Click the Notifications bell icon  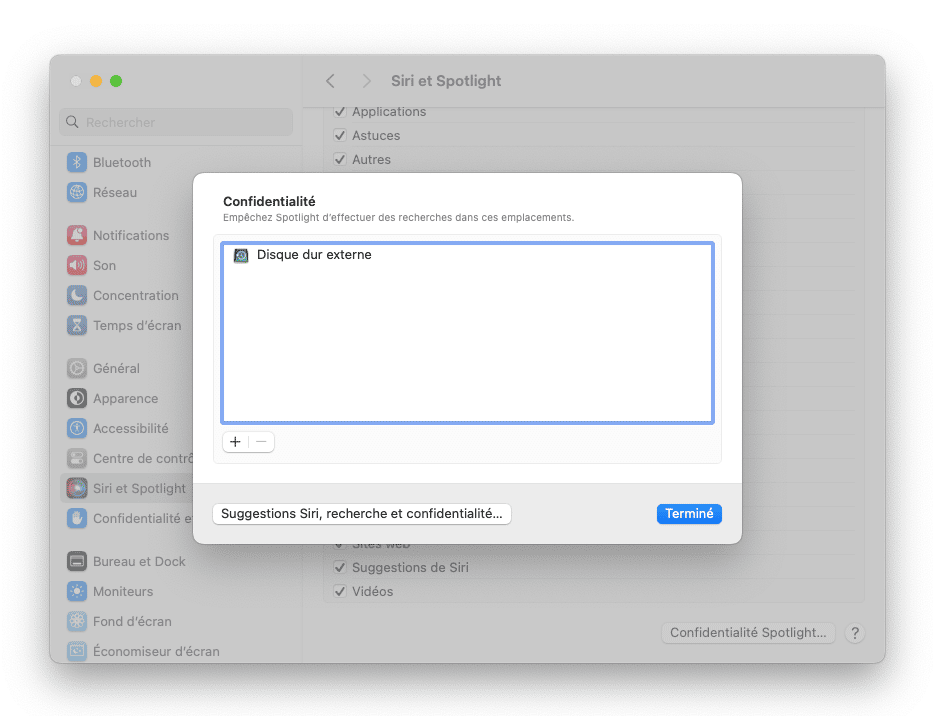77,235
